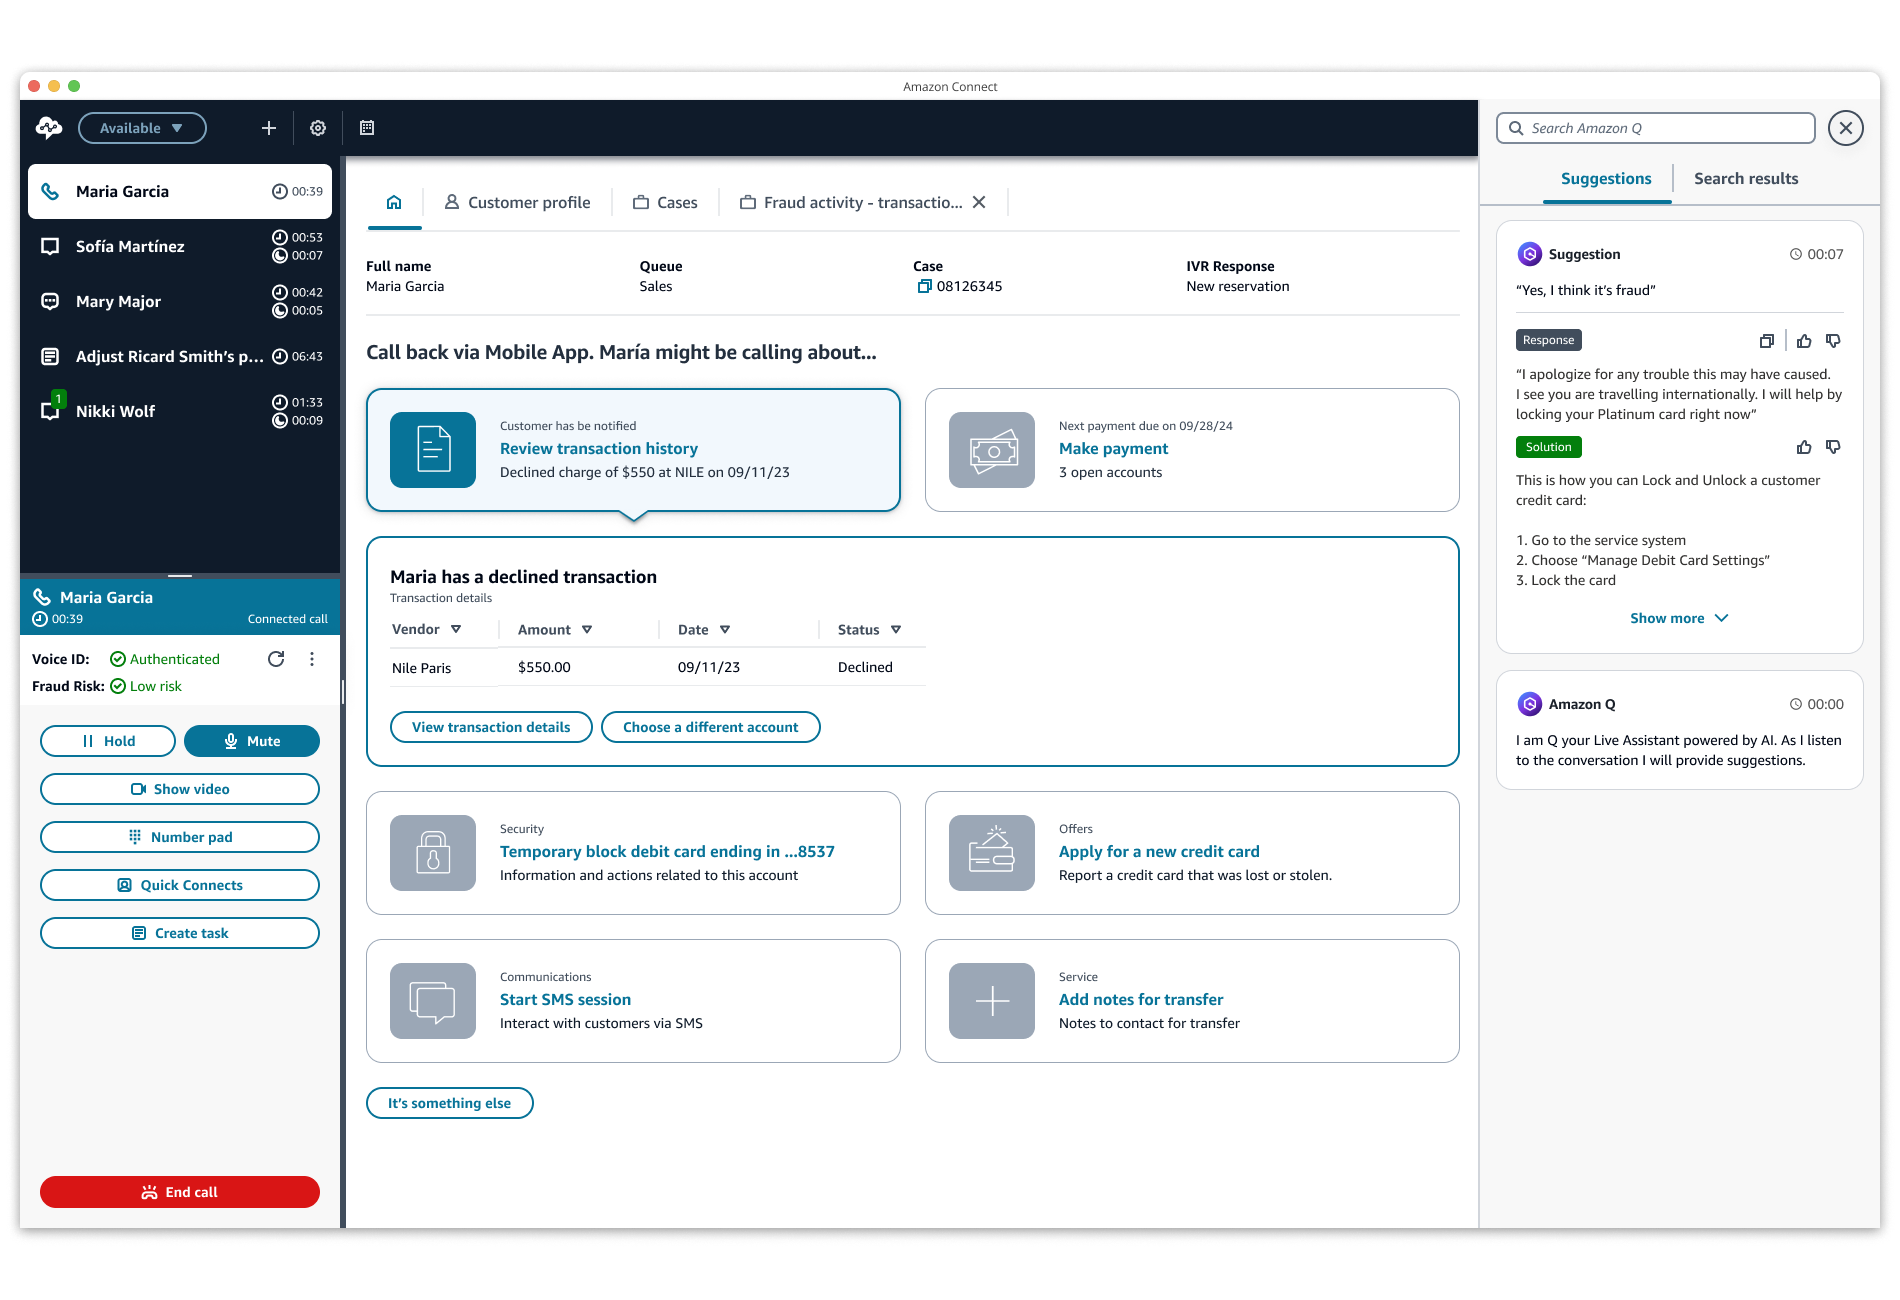Switch to the home tab icon
The height and width of the screenshot is (1300, 1900).
[x=394, y=201]
